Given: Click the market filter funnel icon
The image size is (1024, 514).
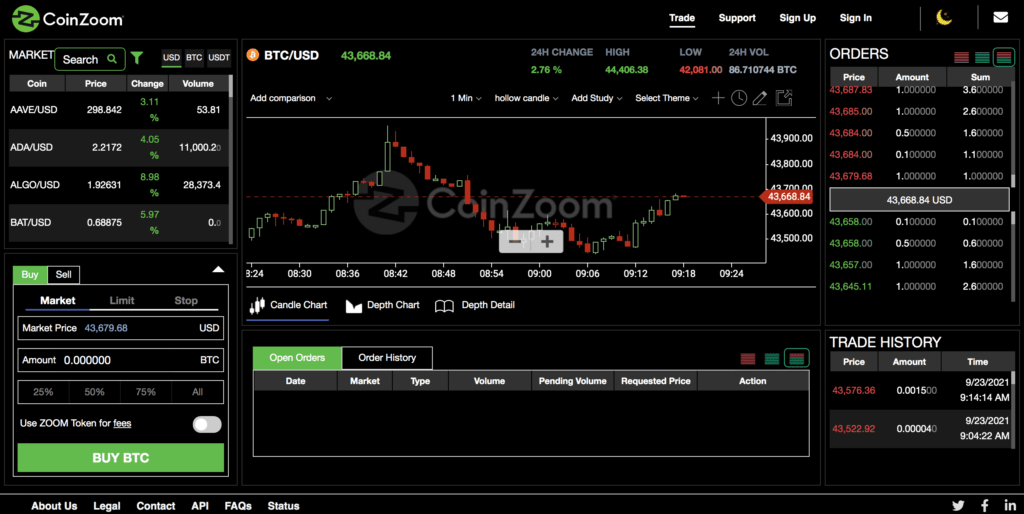Looking at the screenshot, I should point(136,58).
